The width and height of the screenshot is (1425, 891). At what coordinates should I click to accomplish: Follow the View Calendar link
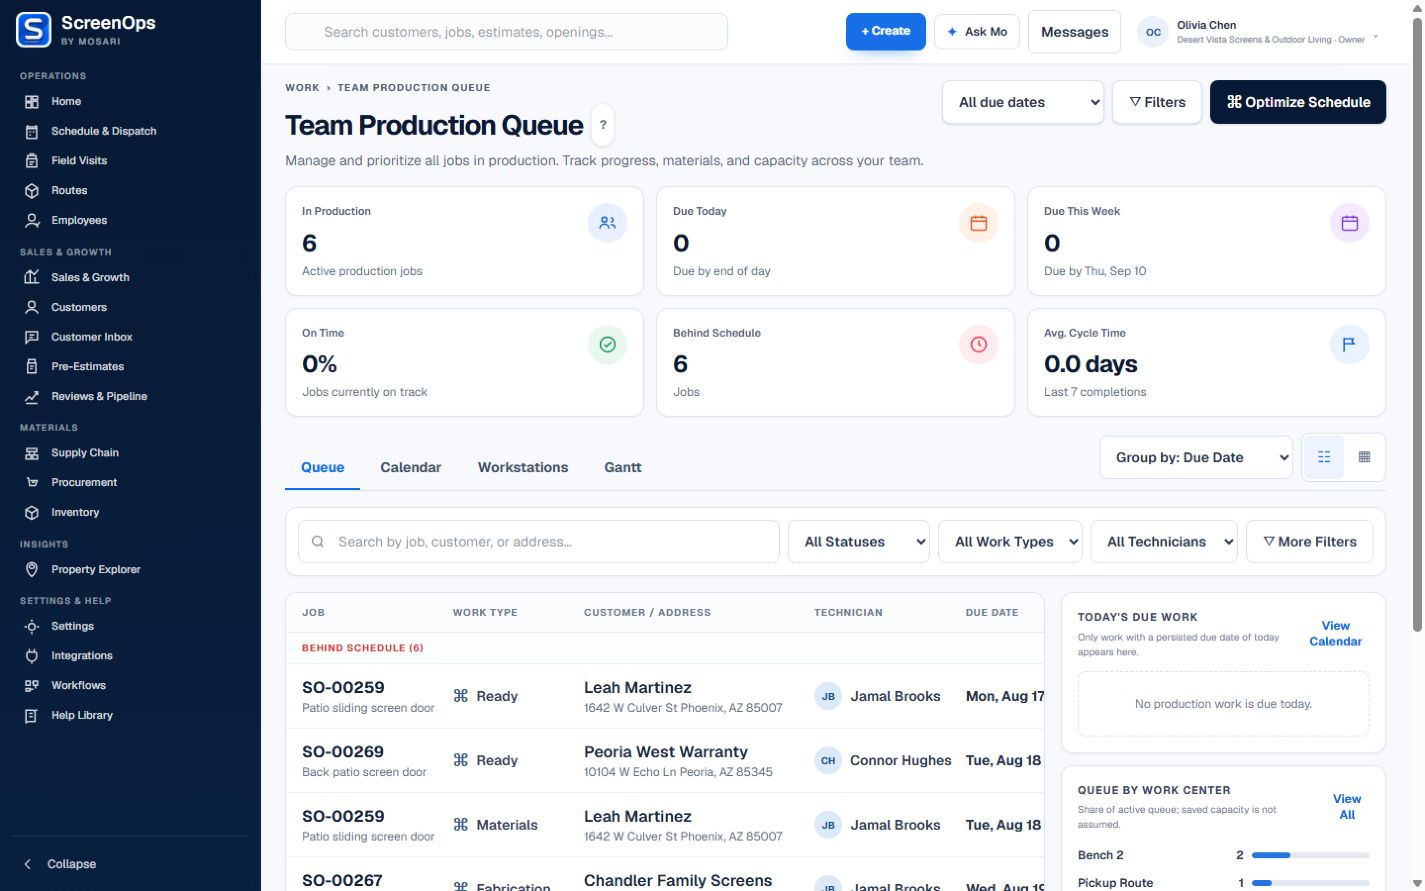pyautogui.click(x=1336, y=634)
